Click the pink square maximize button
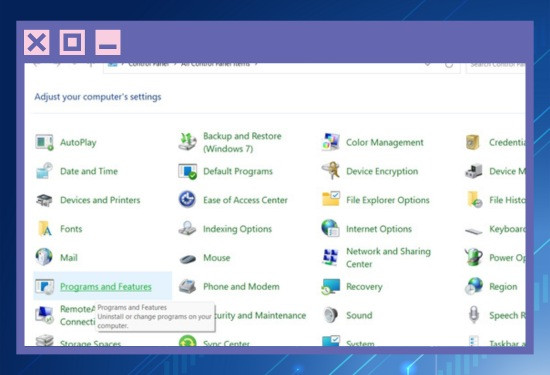550x375 pixels. pos(72,42)
